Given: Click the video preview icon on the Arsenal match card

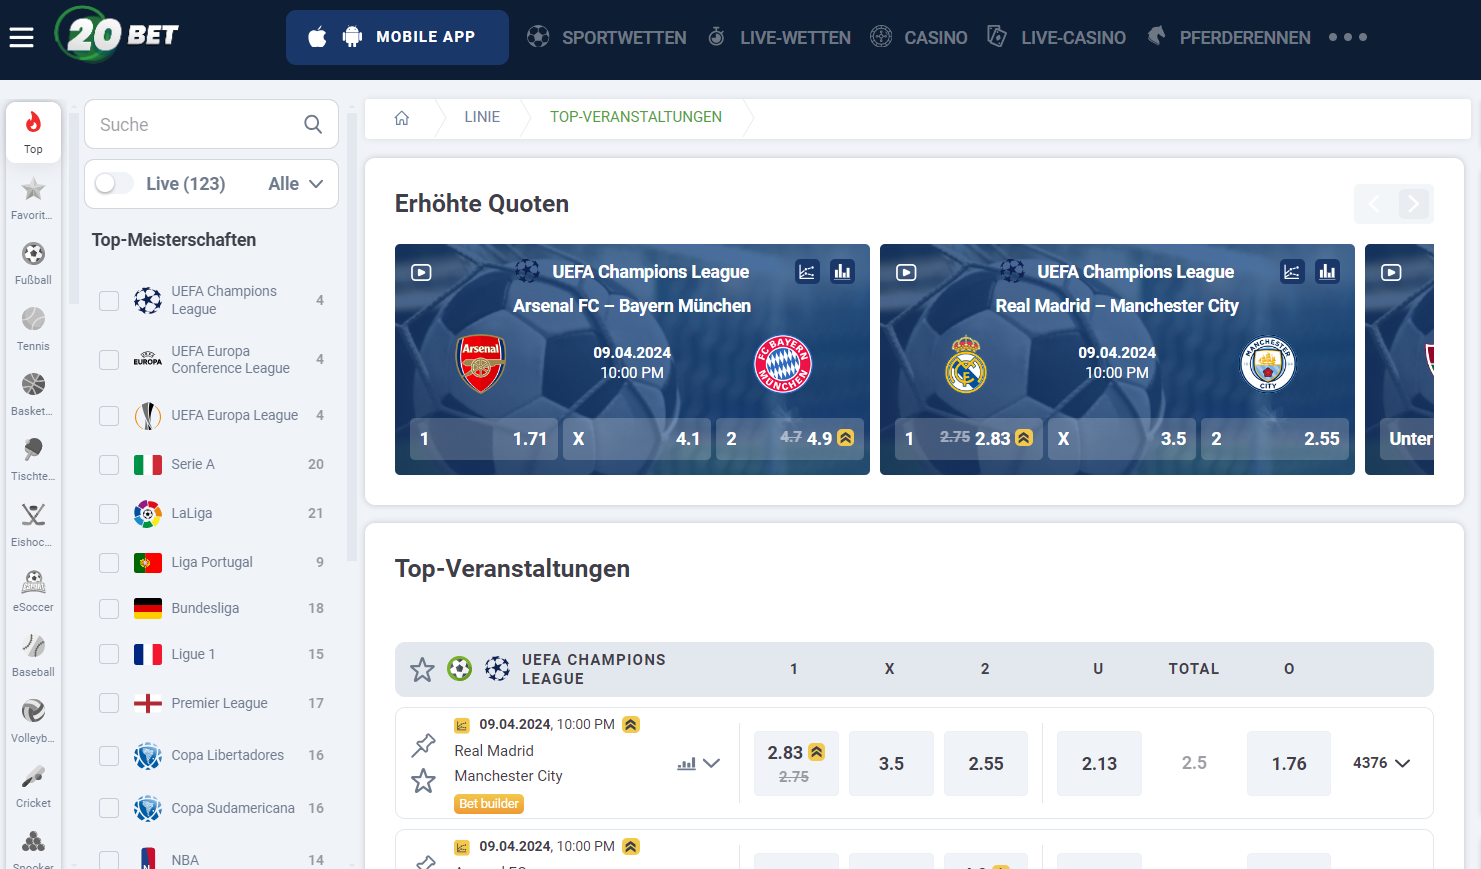Looking at the screenshot, I should pyautogui.click(x=421, y=271).
